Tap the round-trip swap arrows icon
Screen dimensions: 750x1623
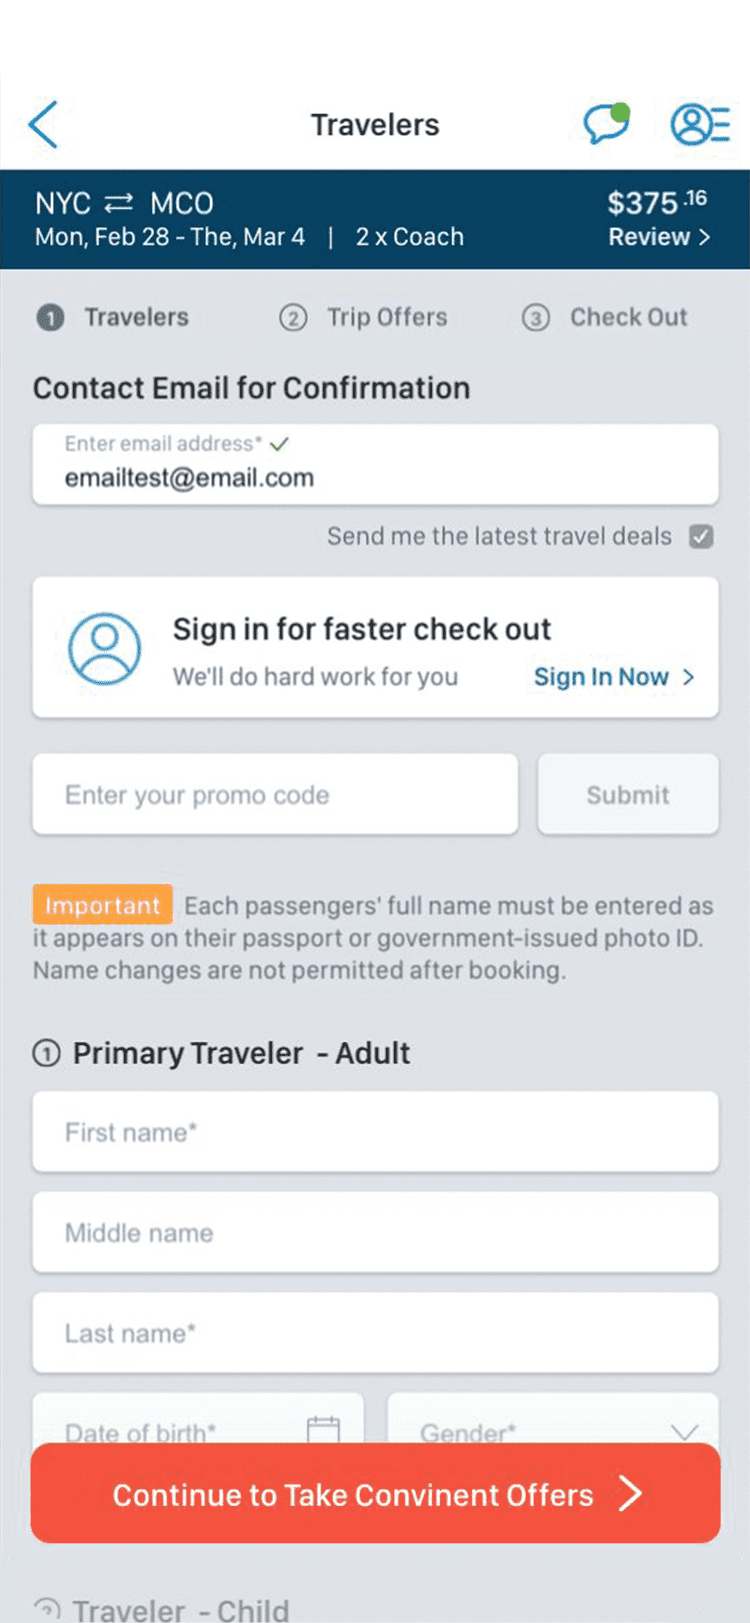click(x=119, y=203)
